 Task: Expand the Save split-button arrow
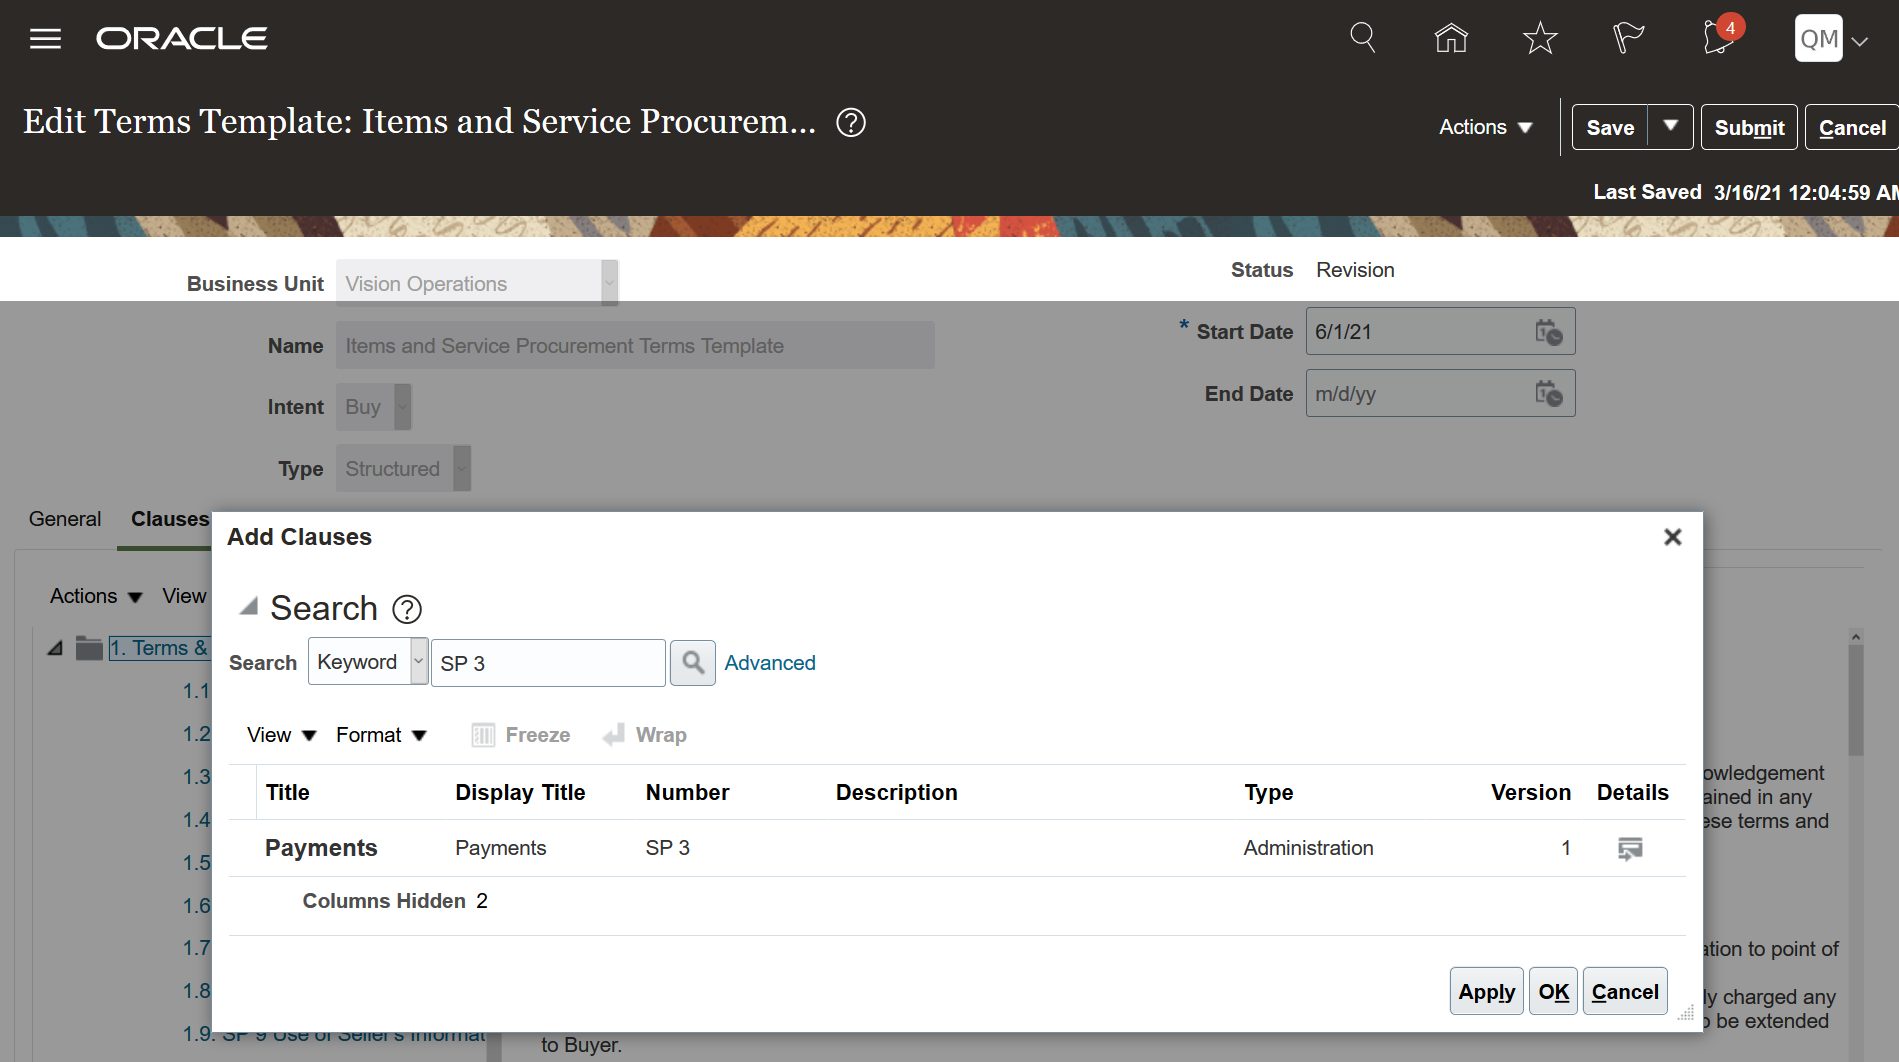[1670, 127]
